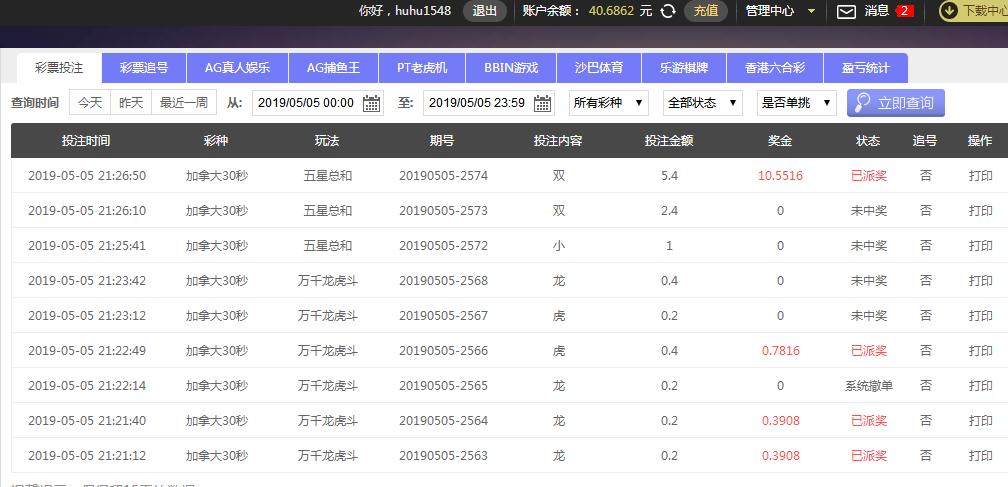Click 打印 for issue 20190505-2568
The width and height of the screenshot is (1008, 487).
click(980, 281)
